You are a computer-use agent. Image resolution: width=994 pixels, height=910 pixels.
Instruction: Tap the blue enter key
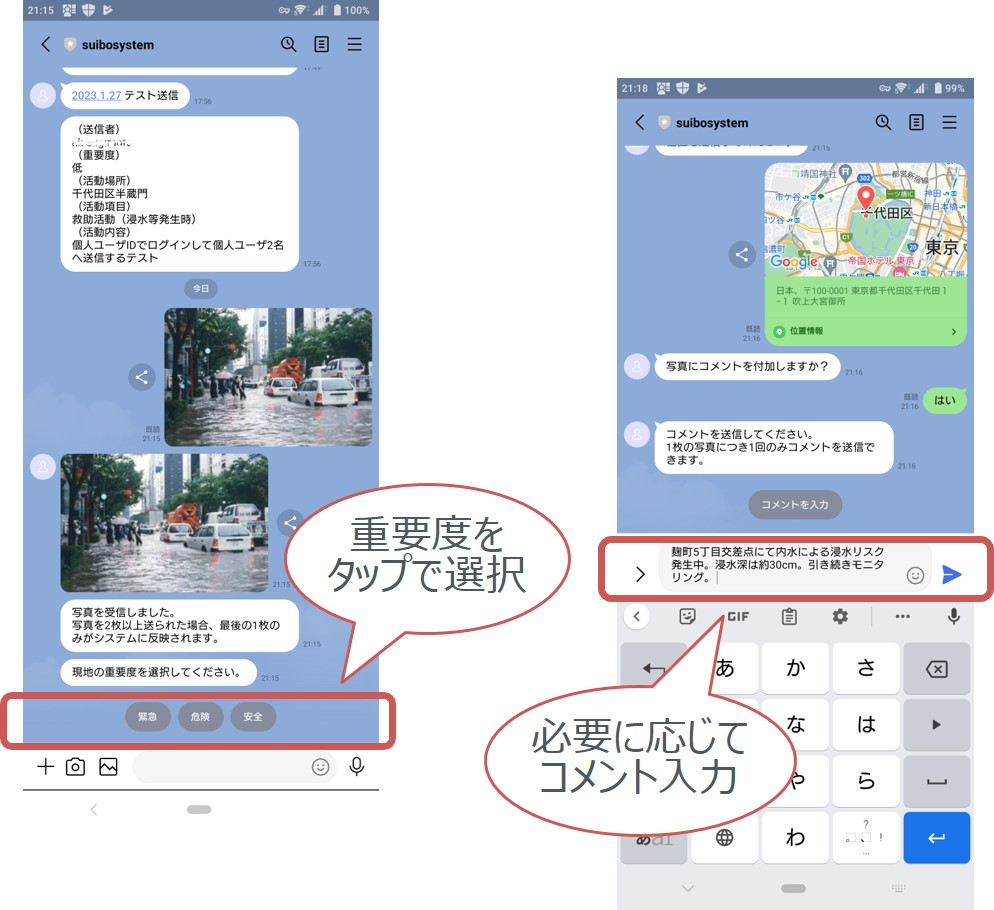937,837
